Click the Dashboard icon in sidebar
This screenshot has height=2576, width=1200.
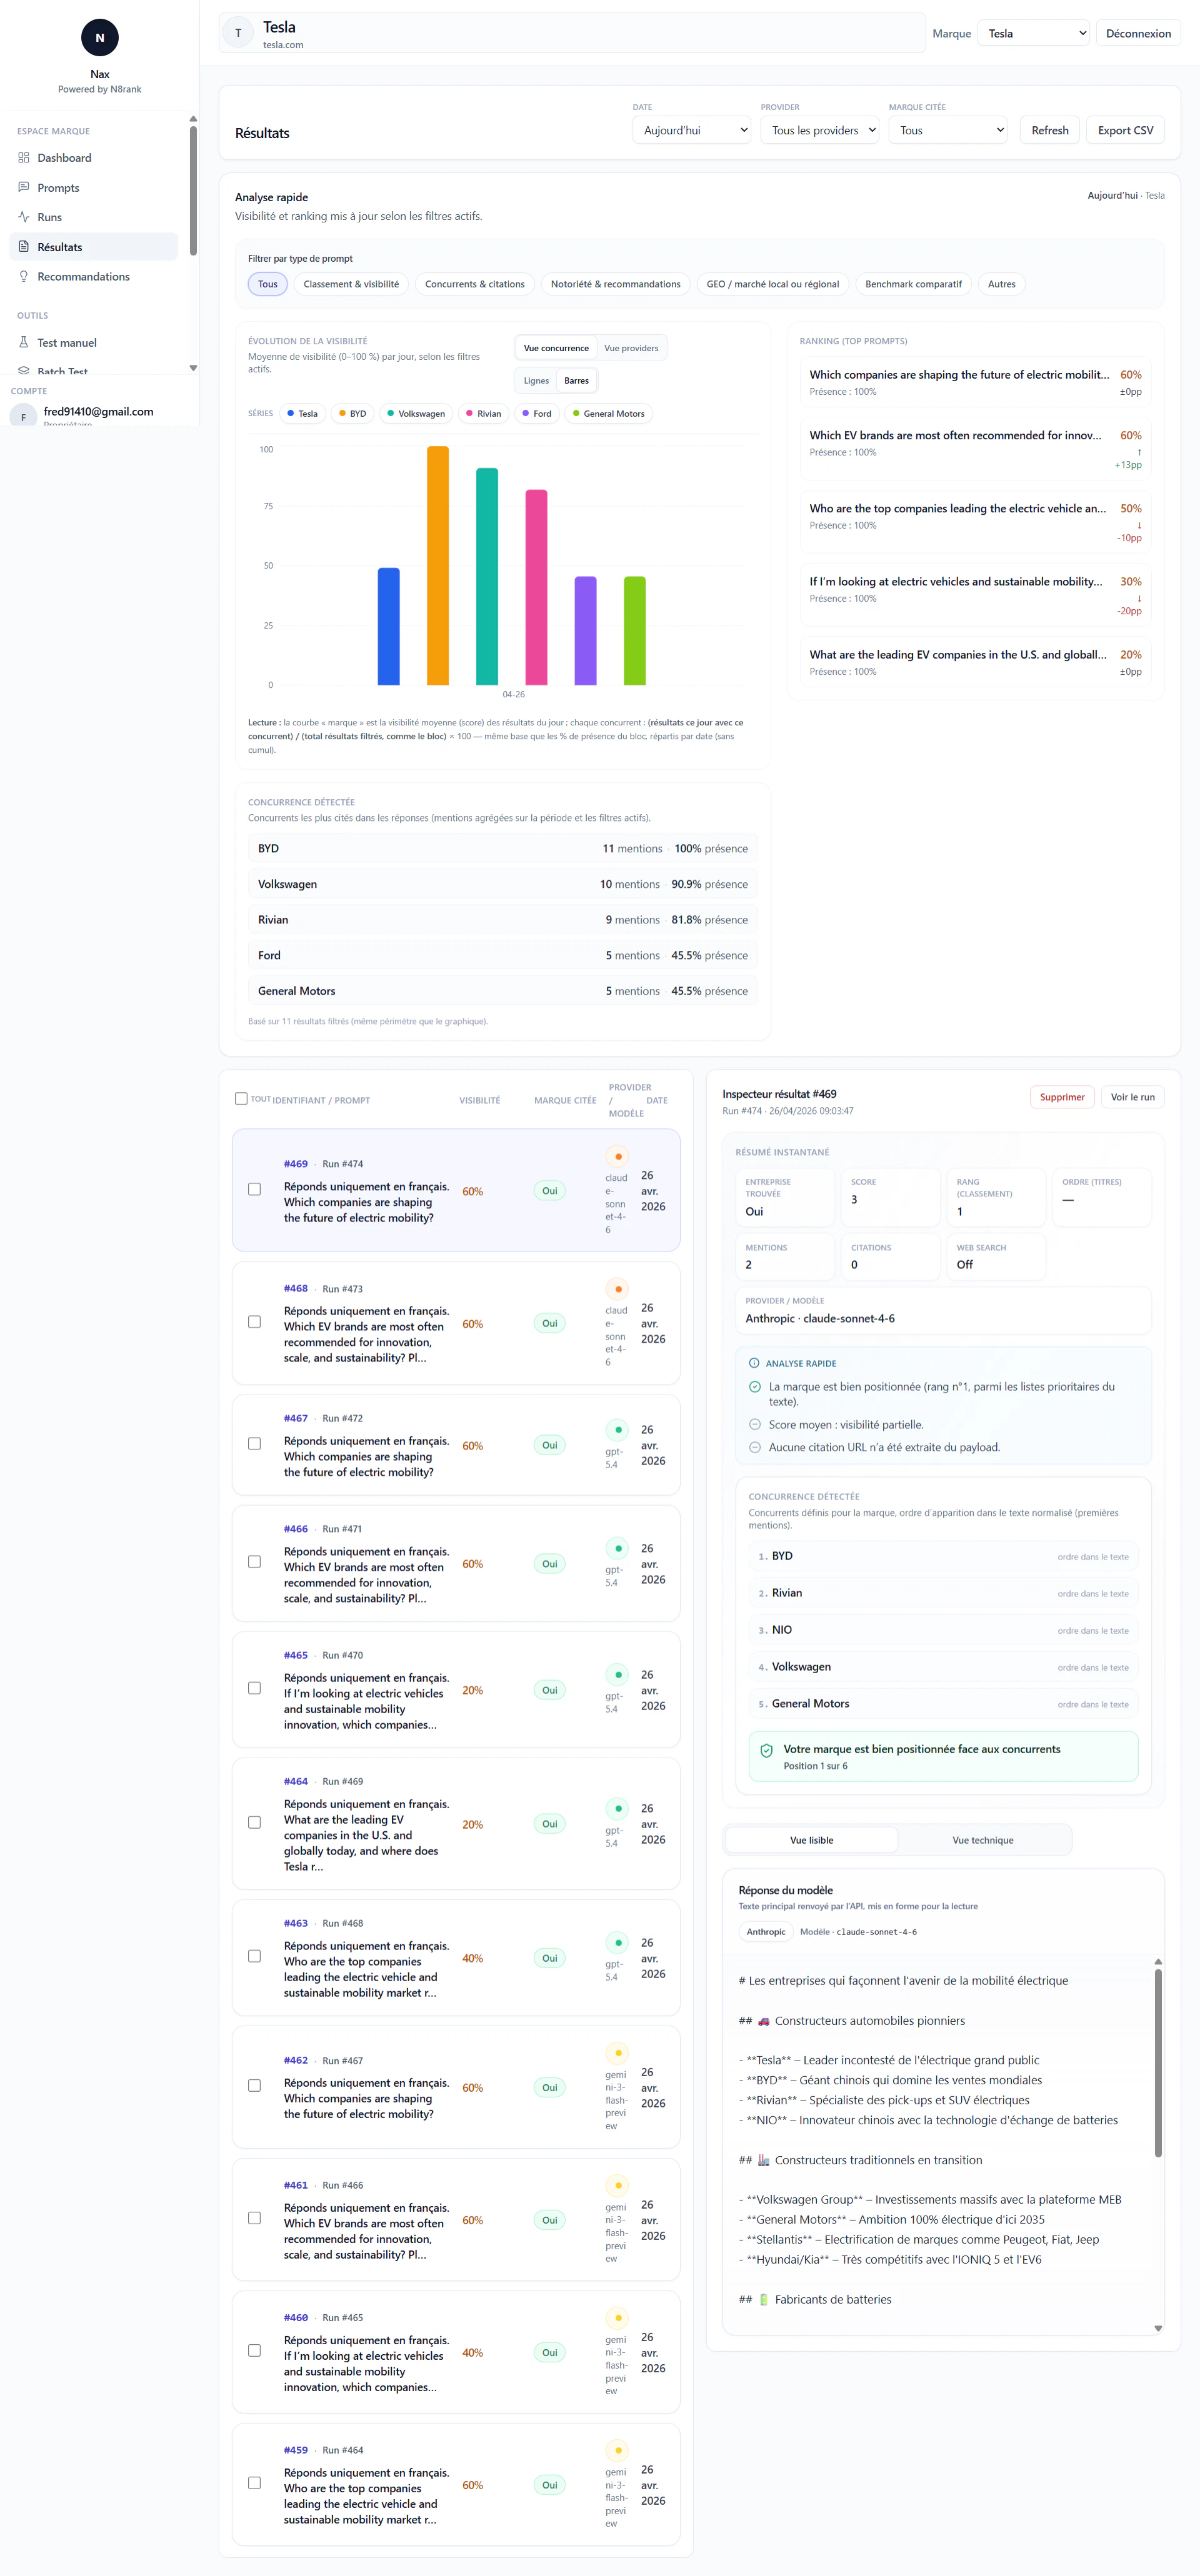click(24, 158)
